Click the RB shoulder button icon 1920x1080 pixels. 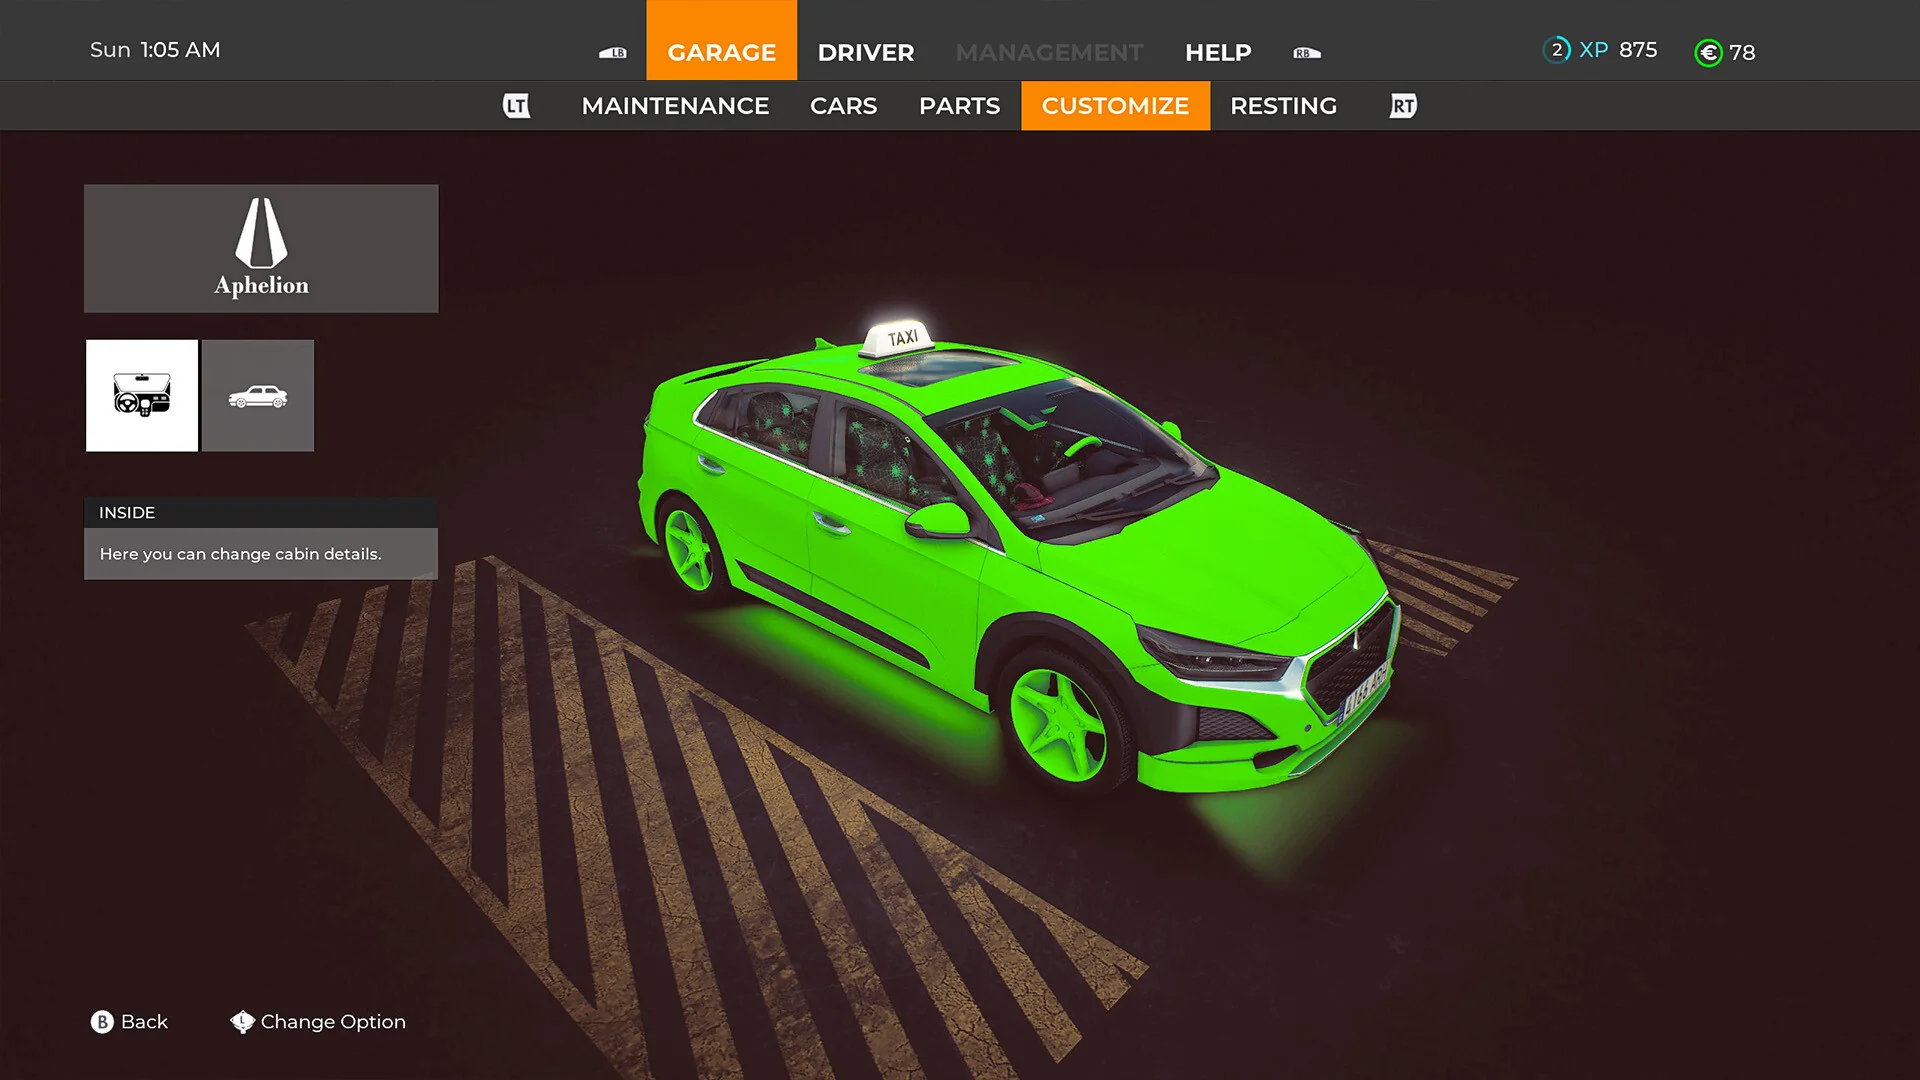pyautogui.click(x=1306, y=52)
